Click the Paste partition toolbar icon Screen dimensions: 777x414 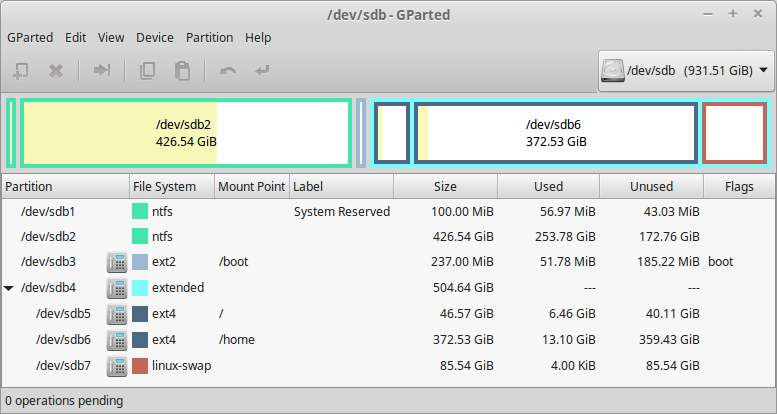(182, 70)
